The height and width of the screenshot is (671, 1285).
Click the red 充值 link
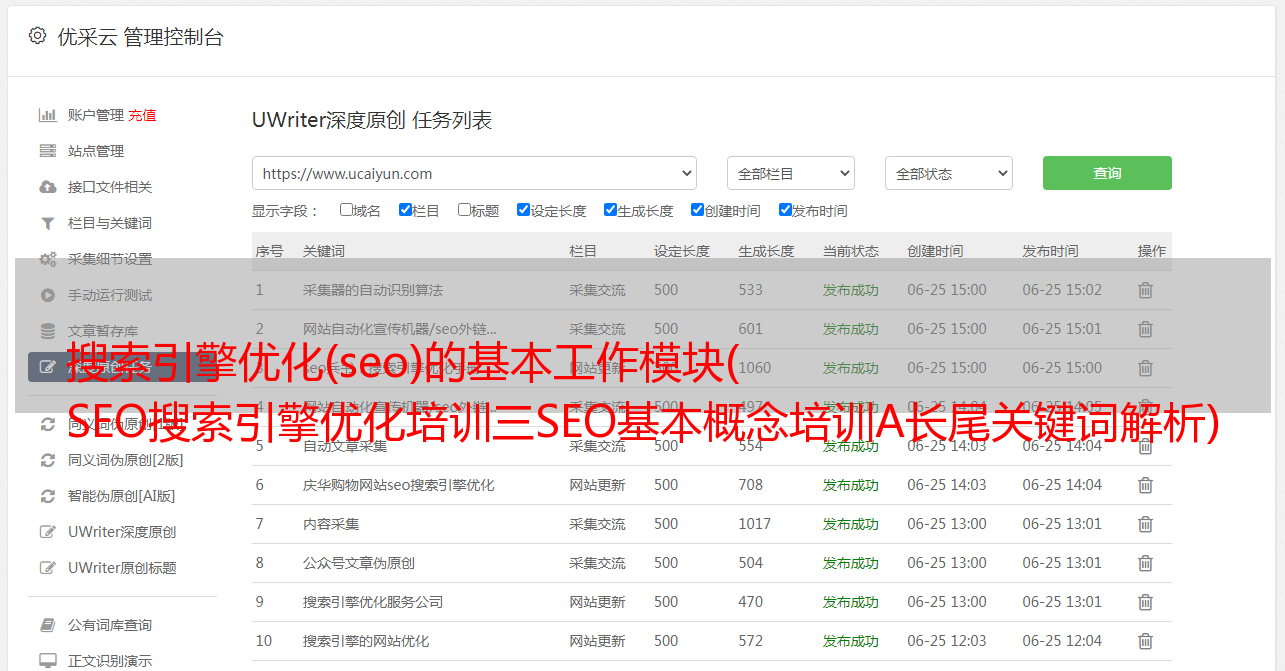pyautogui.click(x=142, y=115)
